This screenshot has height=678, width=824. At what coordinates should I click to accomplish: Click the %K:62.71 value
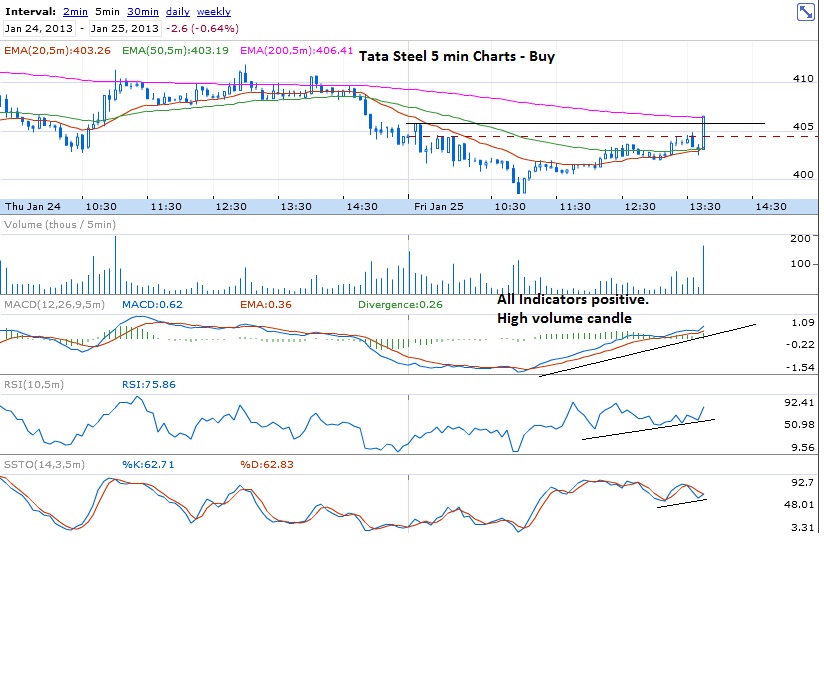click(148, 464)
